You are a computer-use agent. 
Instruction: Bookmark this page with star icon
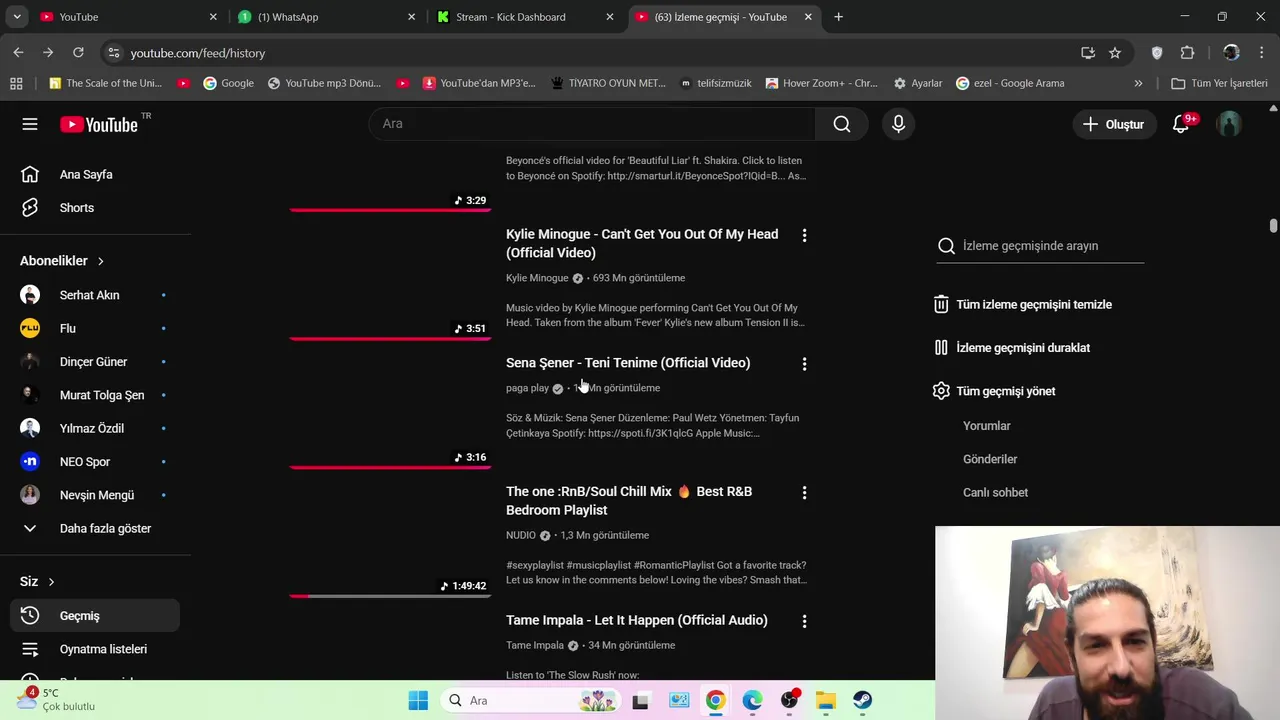(1115, 53)
